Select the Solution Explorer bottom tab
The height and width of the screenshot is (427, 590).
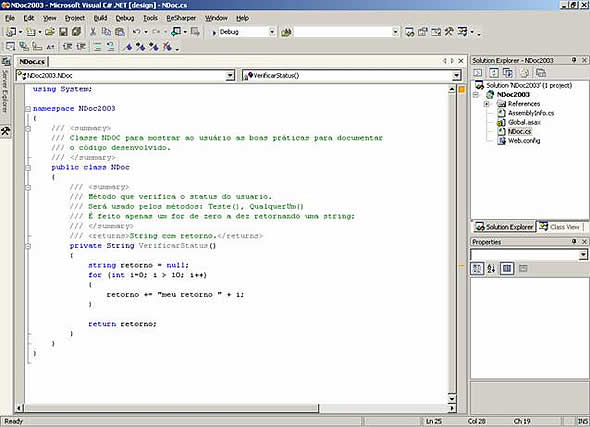tap(504, 227)
